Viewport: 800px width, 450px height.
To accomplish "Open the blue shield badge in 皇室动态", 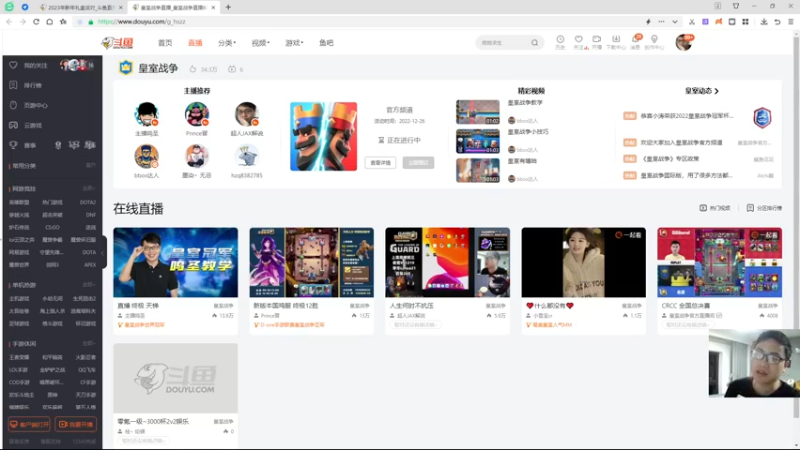I will click(762, 118).
